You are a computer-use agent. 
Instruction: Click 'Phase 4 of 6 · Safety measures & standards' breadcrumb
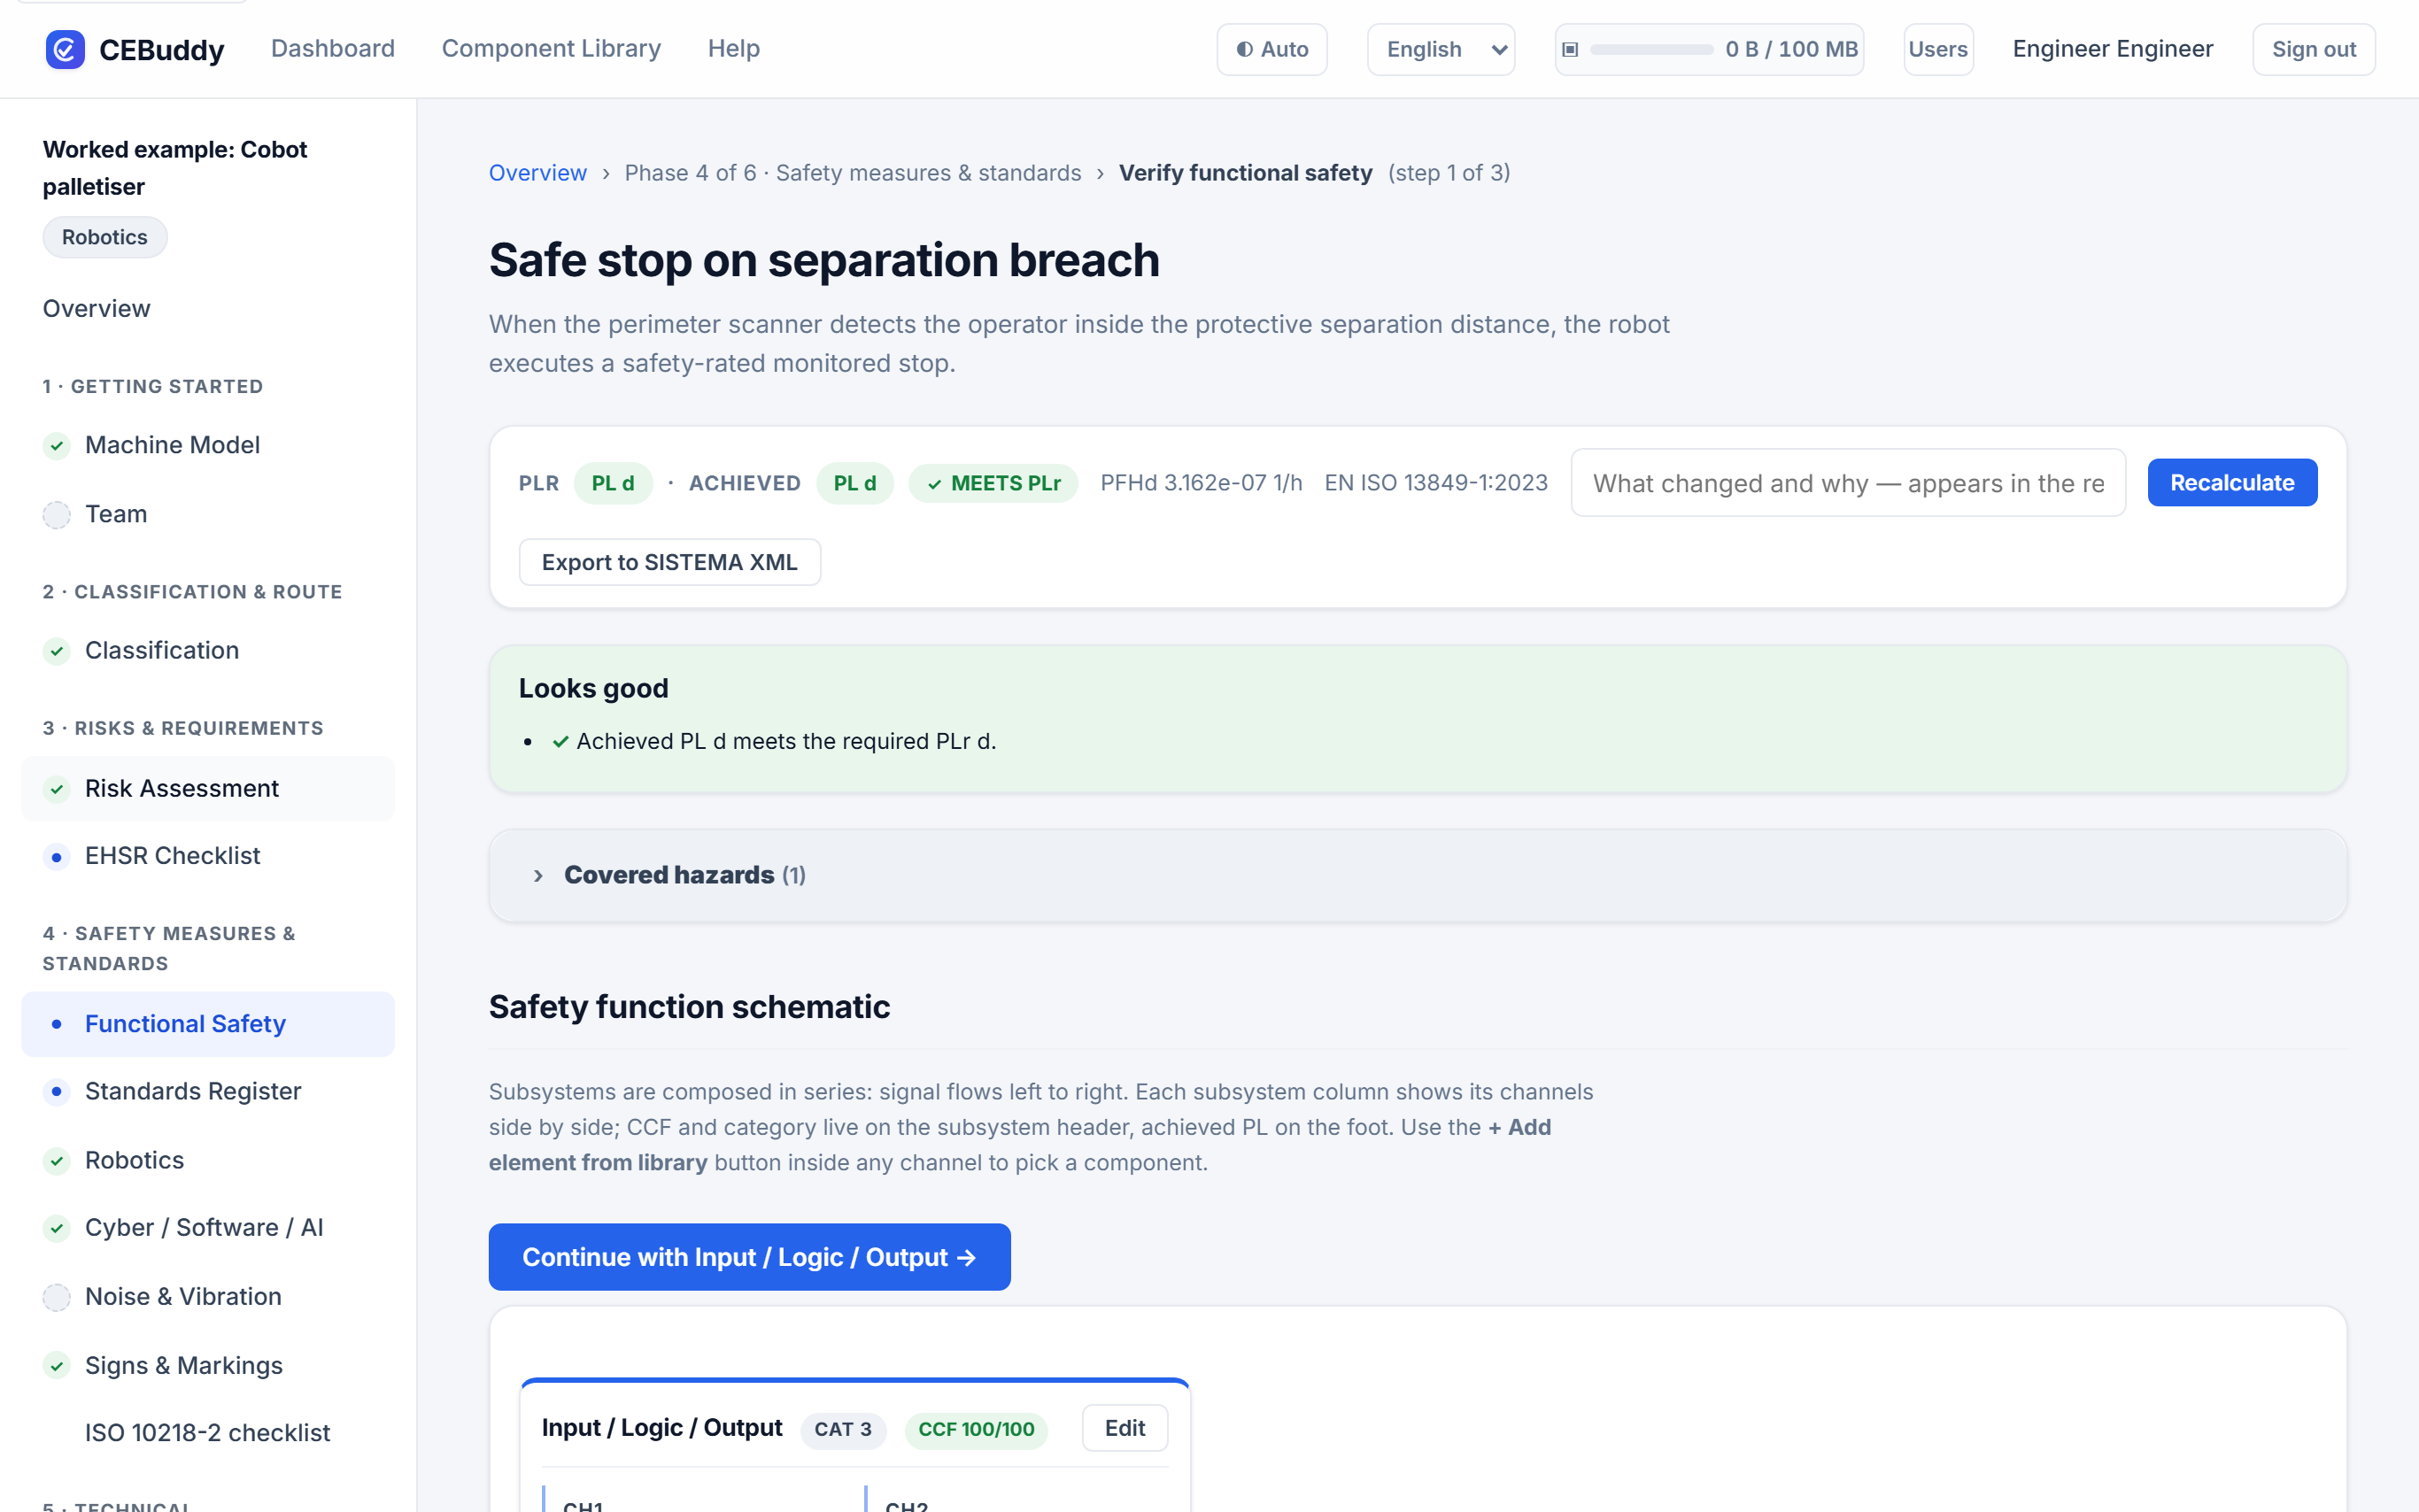click(x=853, y=173)
